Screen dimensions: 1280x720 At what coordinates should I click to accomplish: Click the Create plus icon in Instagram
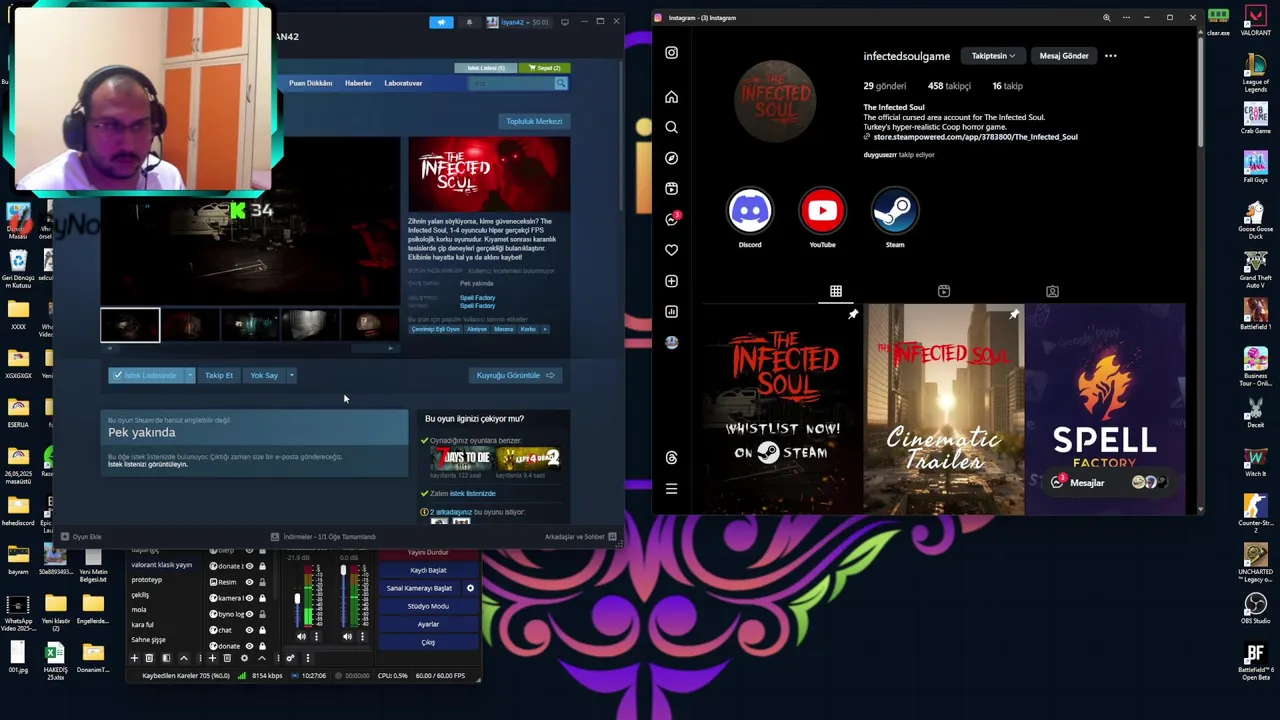(x=671, y=281)
